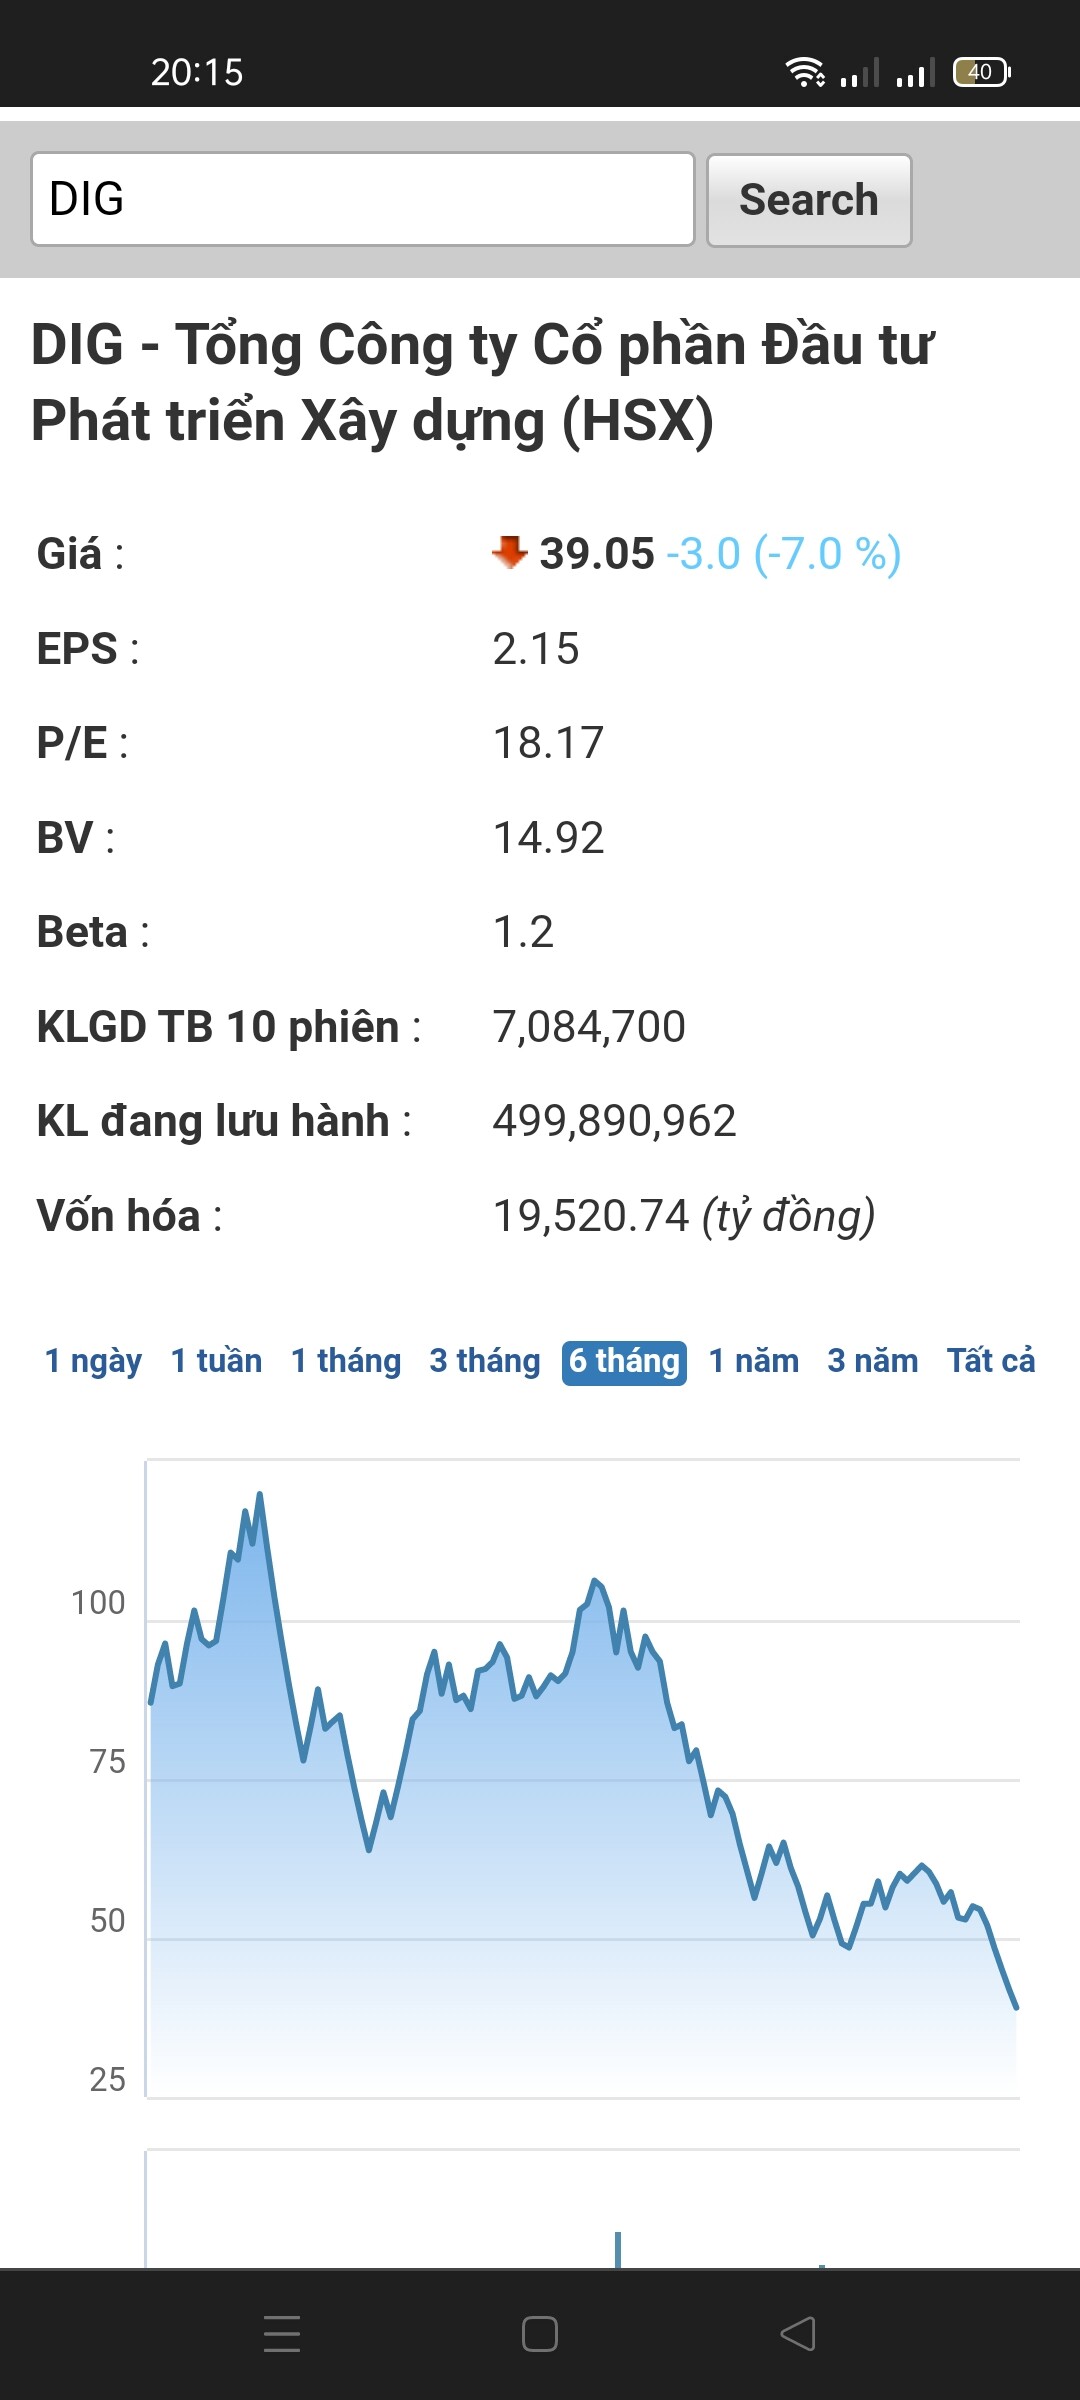
Task: Switch to '1 năm' chart view
Action: pyautogui.click(x=754, y=1361)
